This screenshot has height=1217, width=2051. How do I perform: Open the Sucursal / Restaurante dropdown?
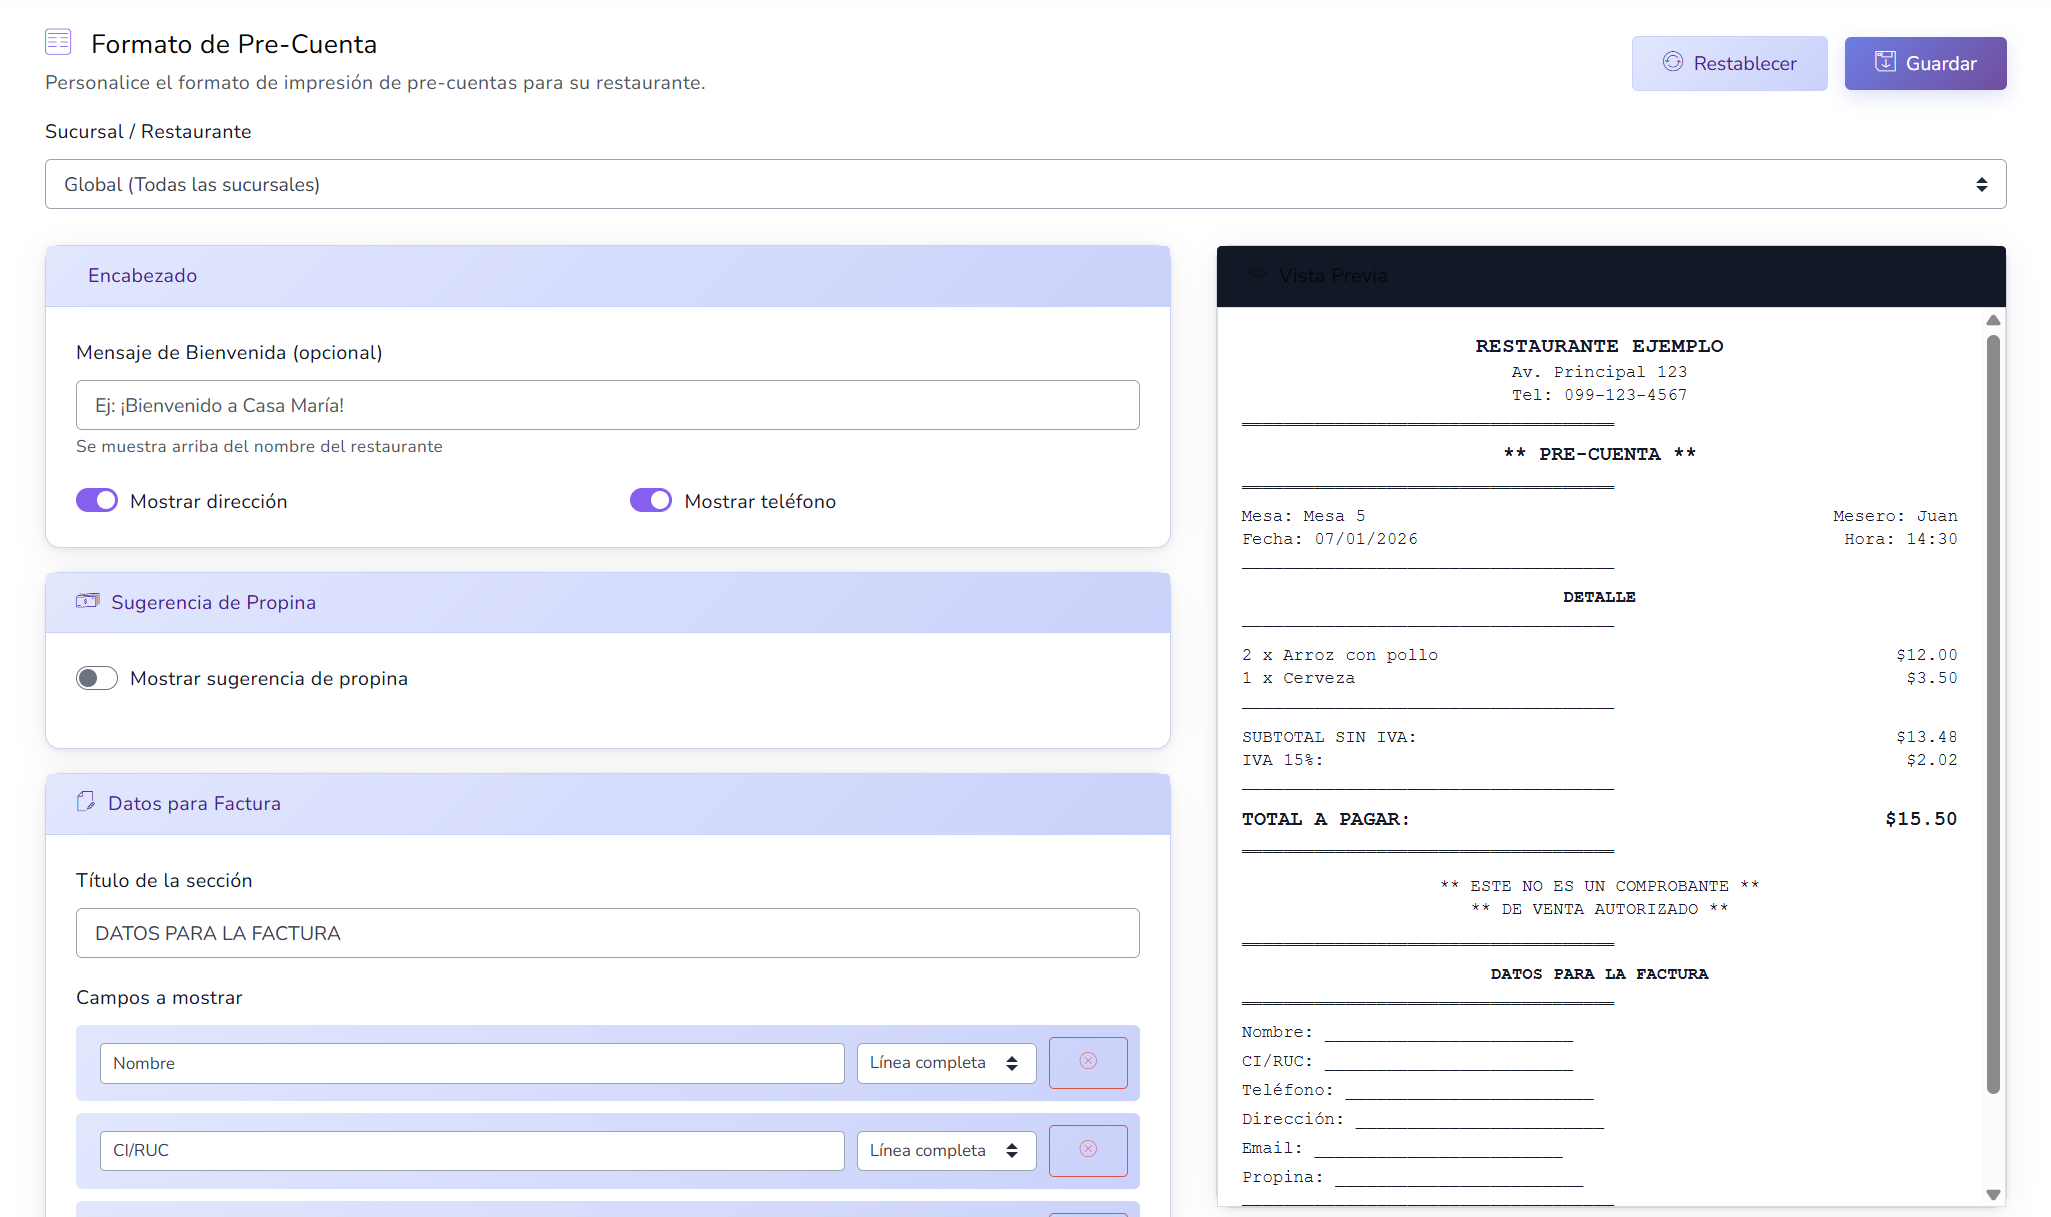[x=1025, y=184]
